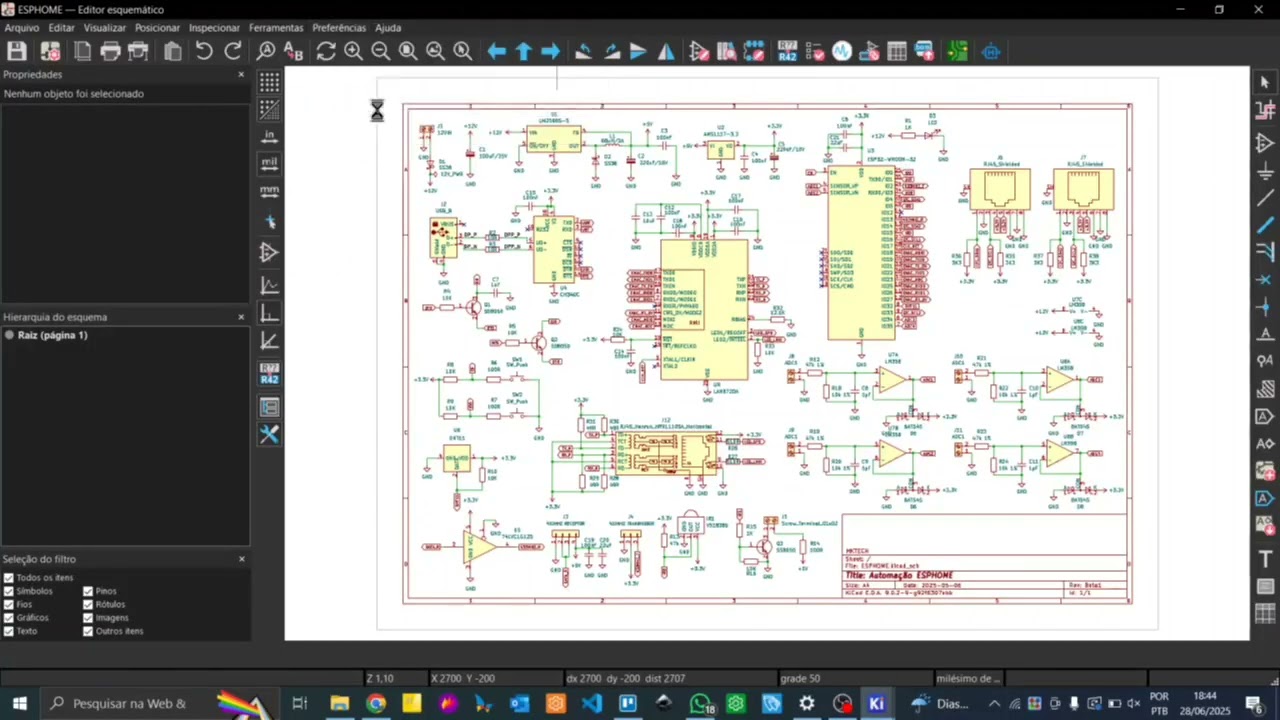Toggle the Fios filter checkbox

point(9,604)
